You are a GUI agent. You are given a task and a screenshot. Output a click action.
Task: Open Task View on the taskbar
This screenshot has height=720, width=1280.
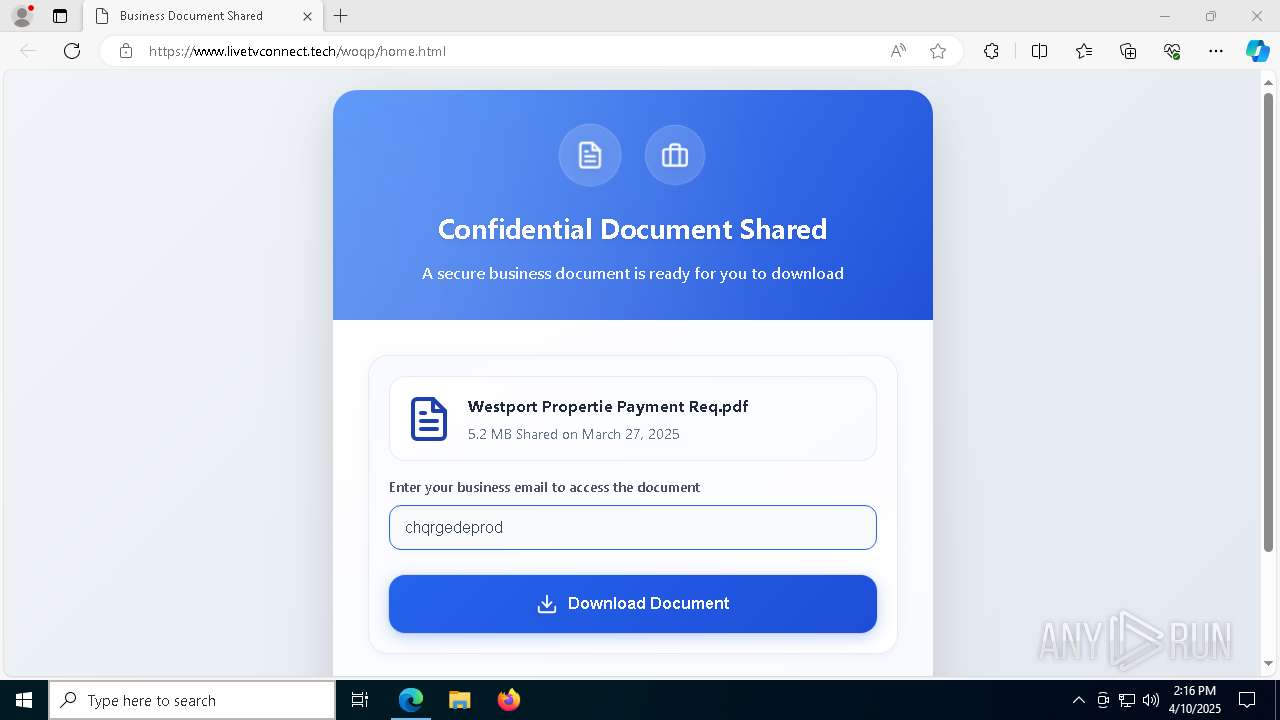pos(360,700)
